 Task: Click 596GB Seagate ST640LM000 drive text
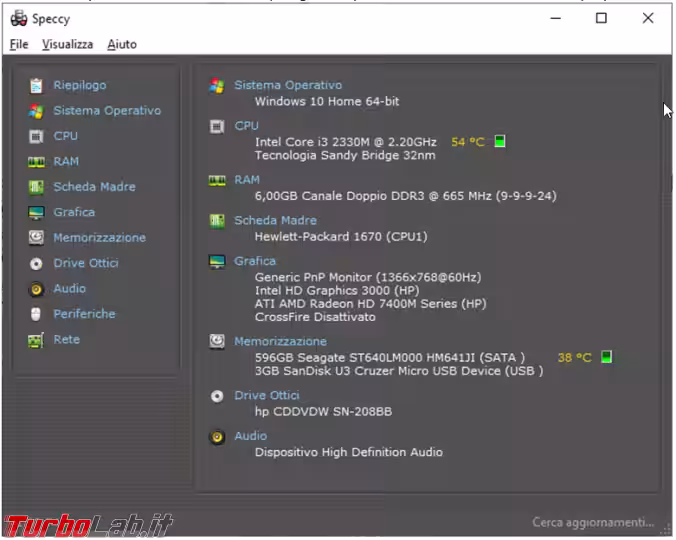(x=390, y=357)
